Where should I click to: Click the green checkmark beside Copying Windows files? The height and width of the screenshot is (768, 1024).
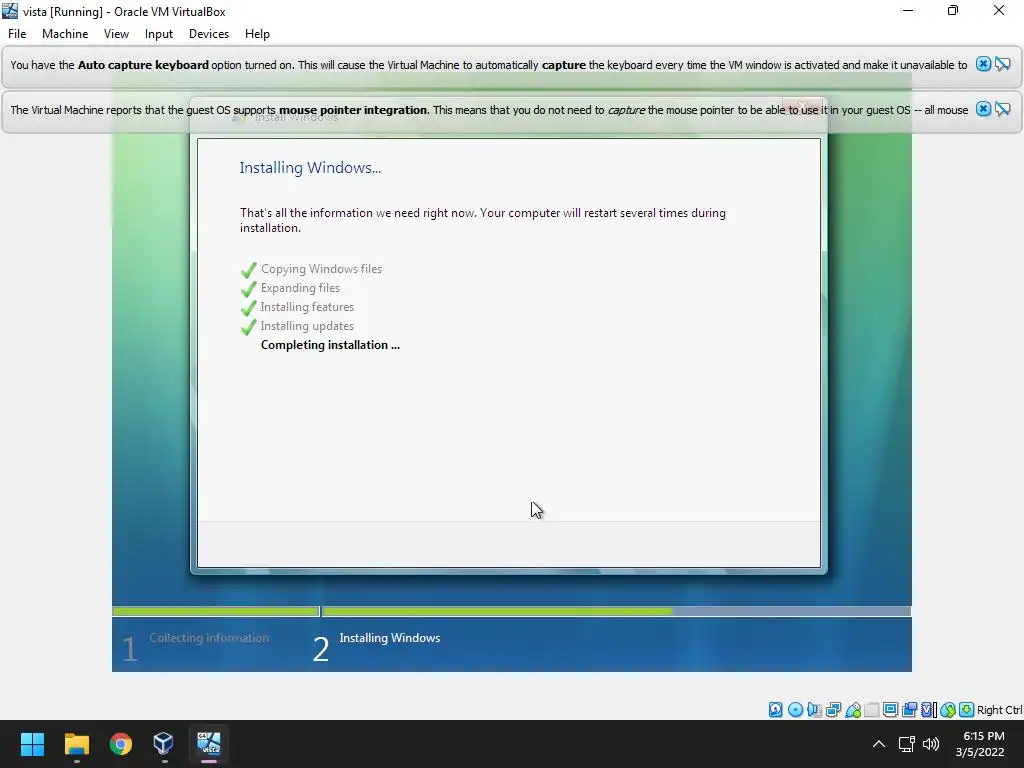tap(248, 270)
